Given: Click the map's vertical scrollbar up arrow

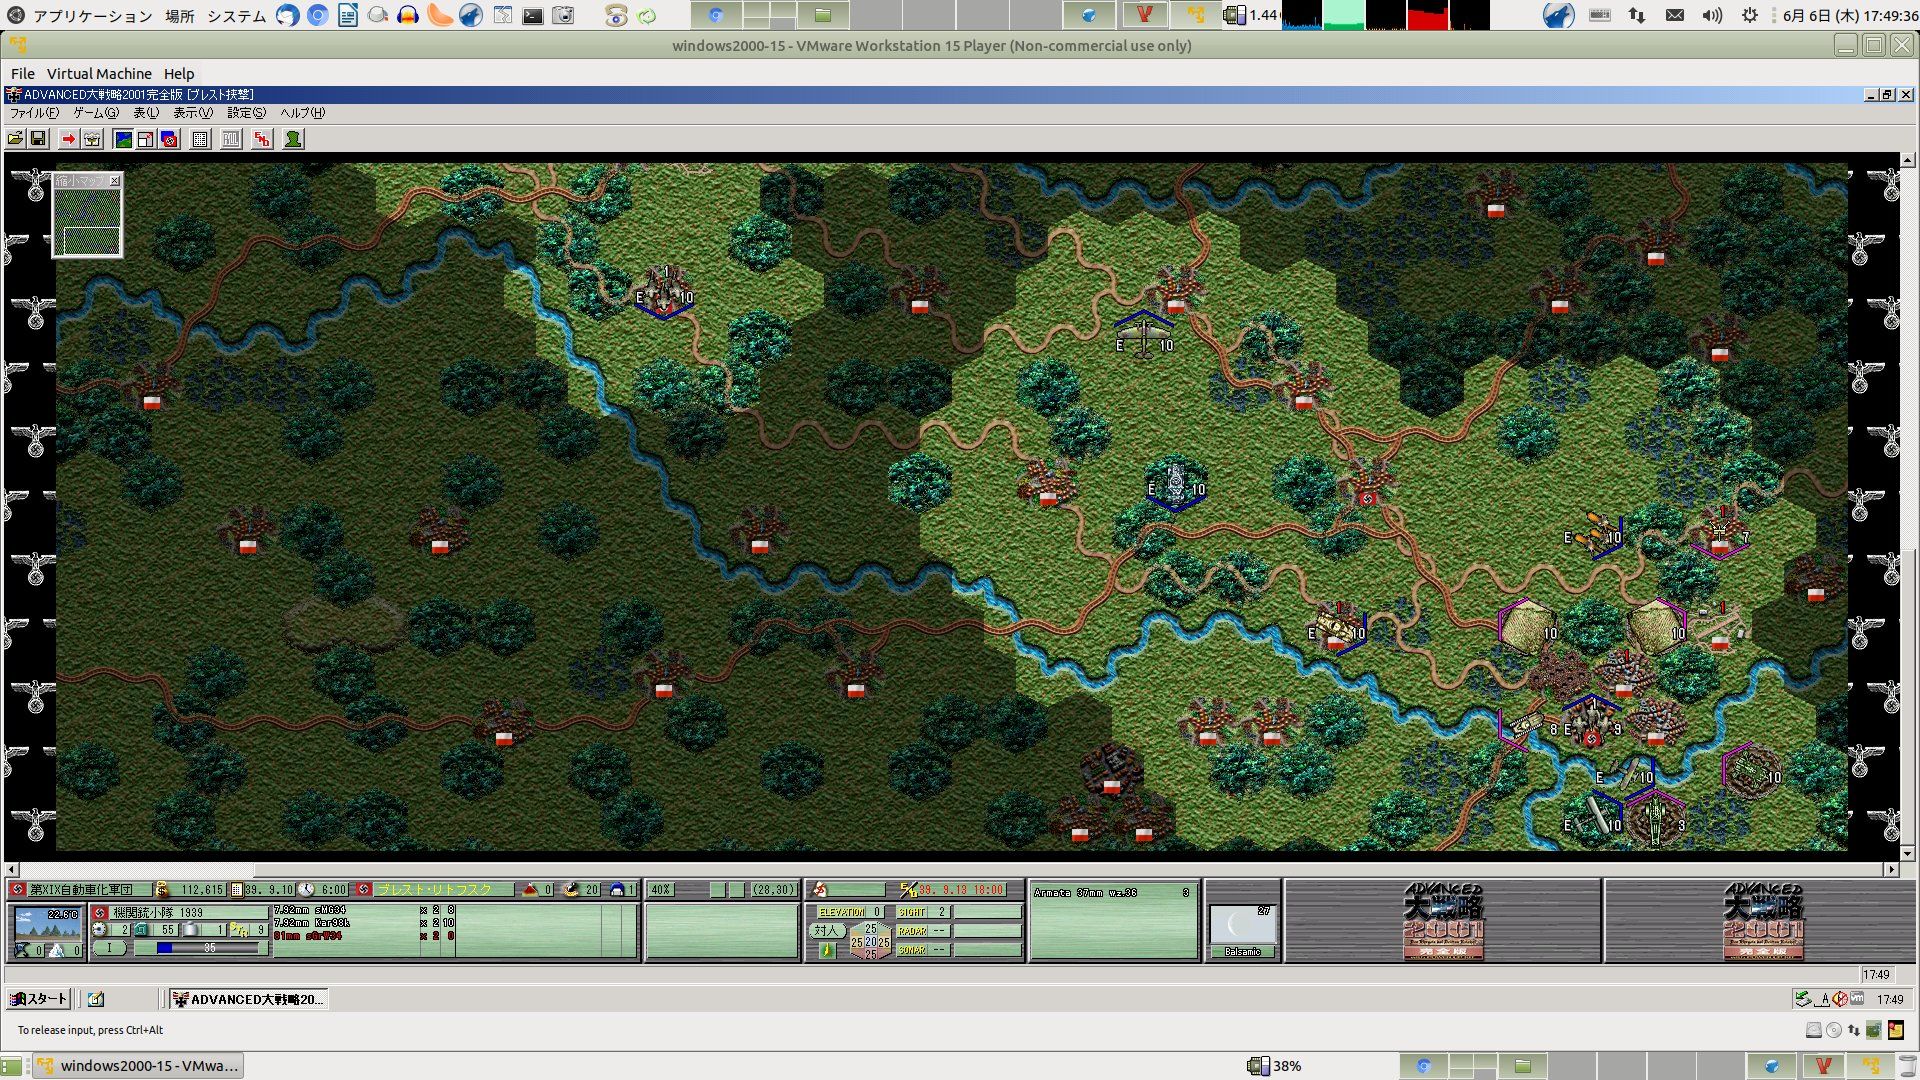Looking at the screenshot, I should 1907,160.
